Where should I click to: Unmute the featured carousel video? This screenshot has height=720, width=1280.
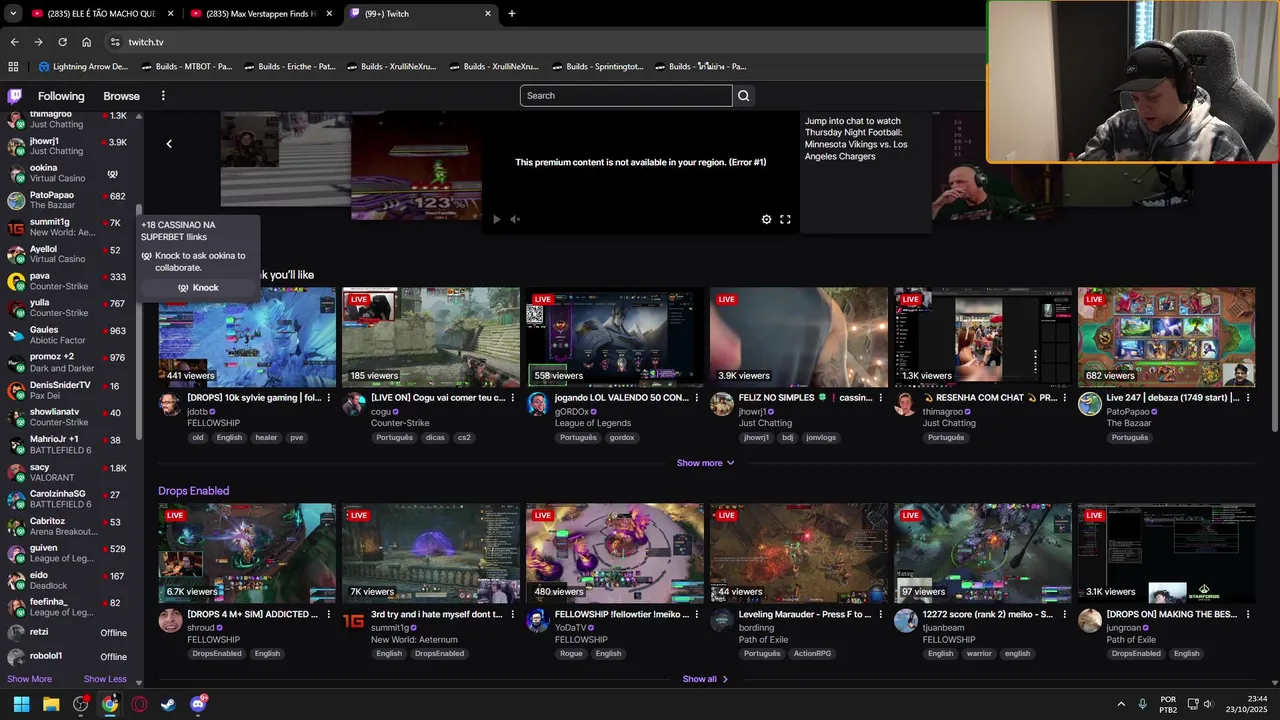[x=515, y=219]
